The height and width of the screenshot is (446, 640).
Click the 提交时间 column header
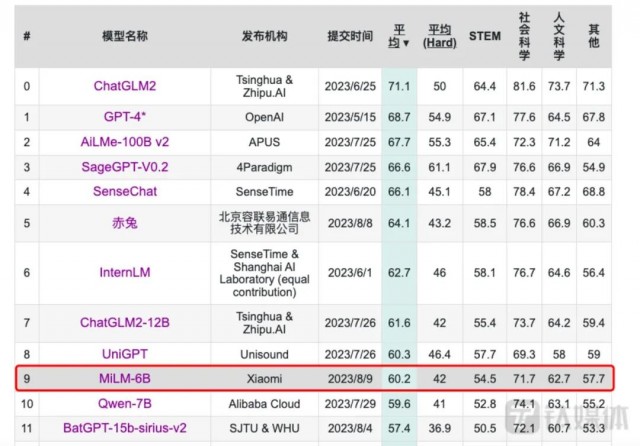point(350,36)
